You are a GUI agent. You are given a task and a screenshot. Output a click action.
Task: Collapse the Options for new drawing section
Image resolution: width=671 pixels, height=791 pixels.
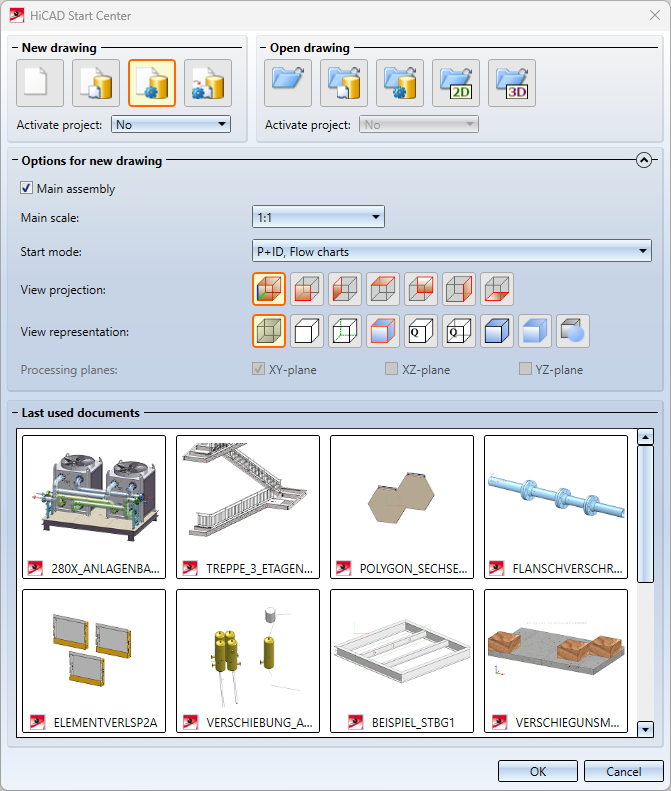pyautogui.click(x=644, y=160)
